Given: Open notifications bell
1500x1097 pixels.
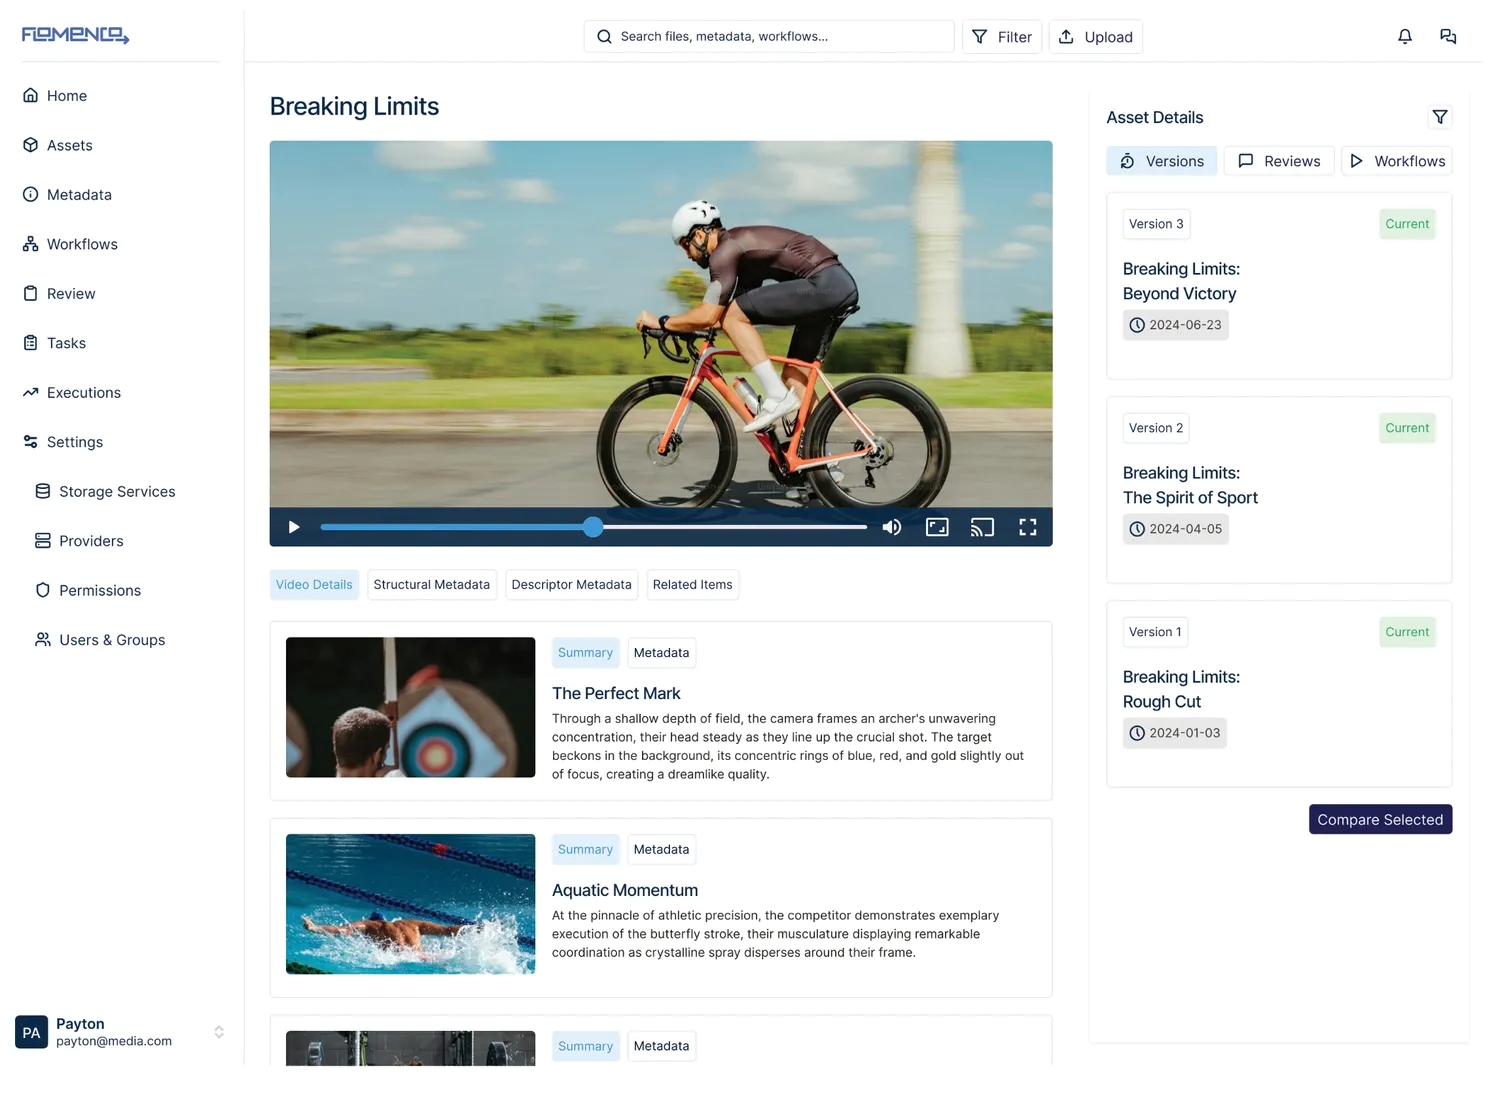Looking at the screenshot, I should coord(1405,37).
